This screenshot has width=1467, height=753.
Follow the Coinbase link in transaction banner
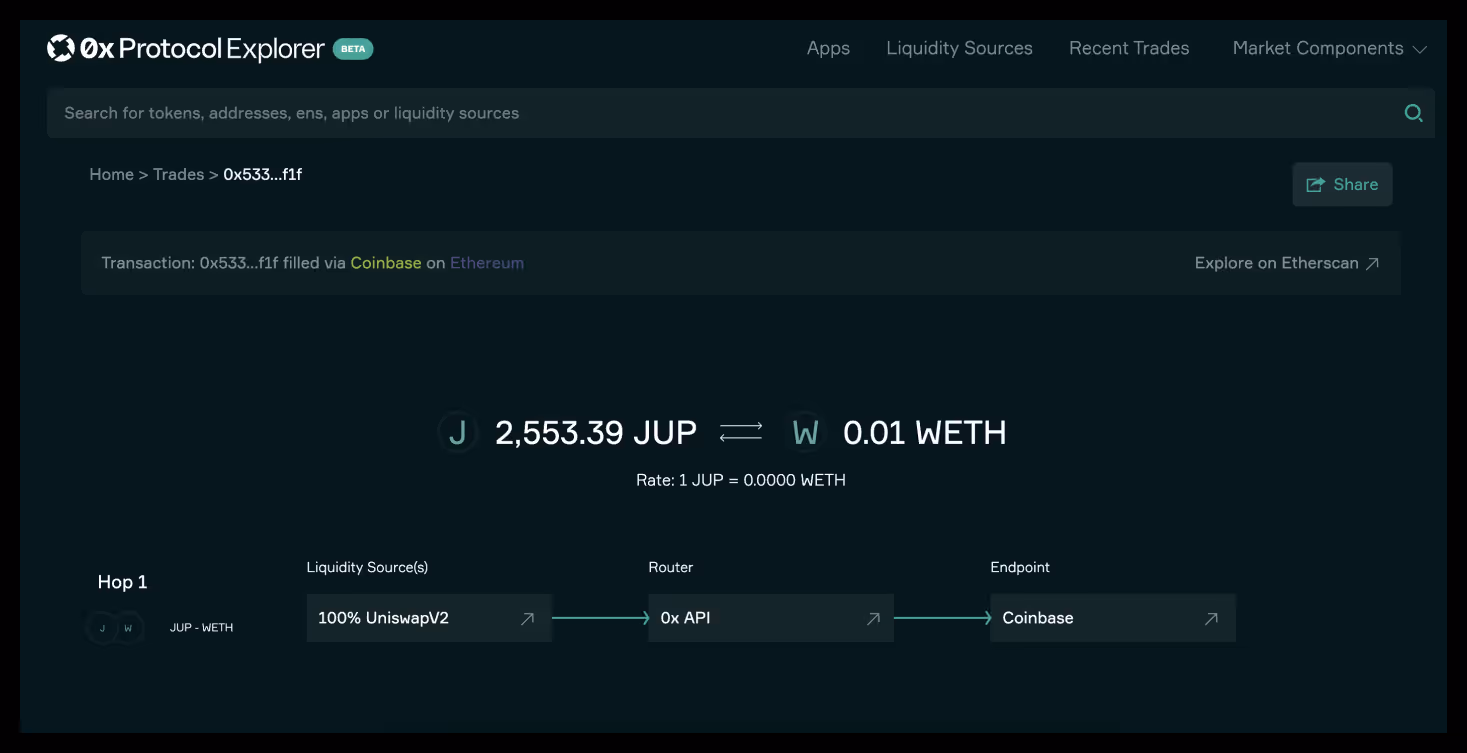click(386, 263)
